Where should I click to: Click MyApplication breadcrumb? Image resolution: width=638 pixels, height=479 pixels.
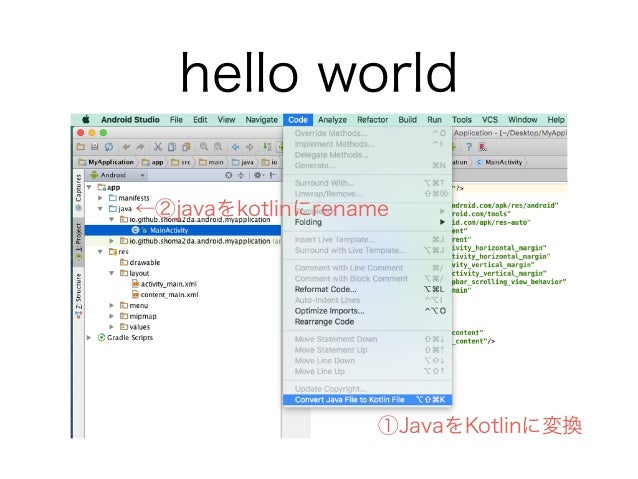click(107, 162)
